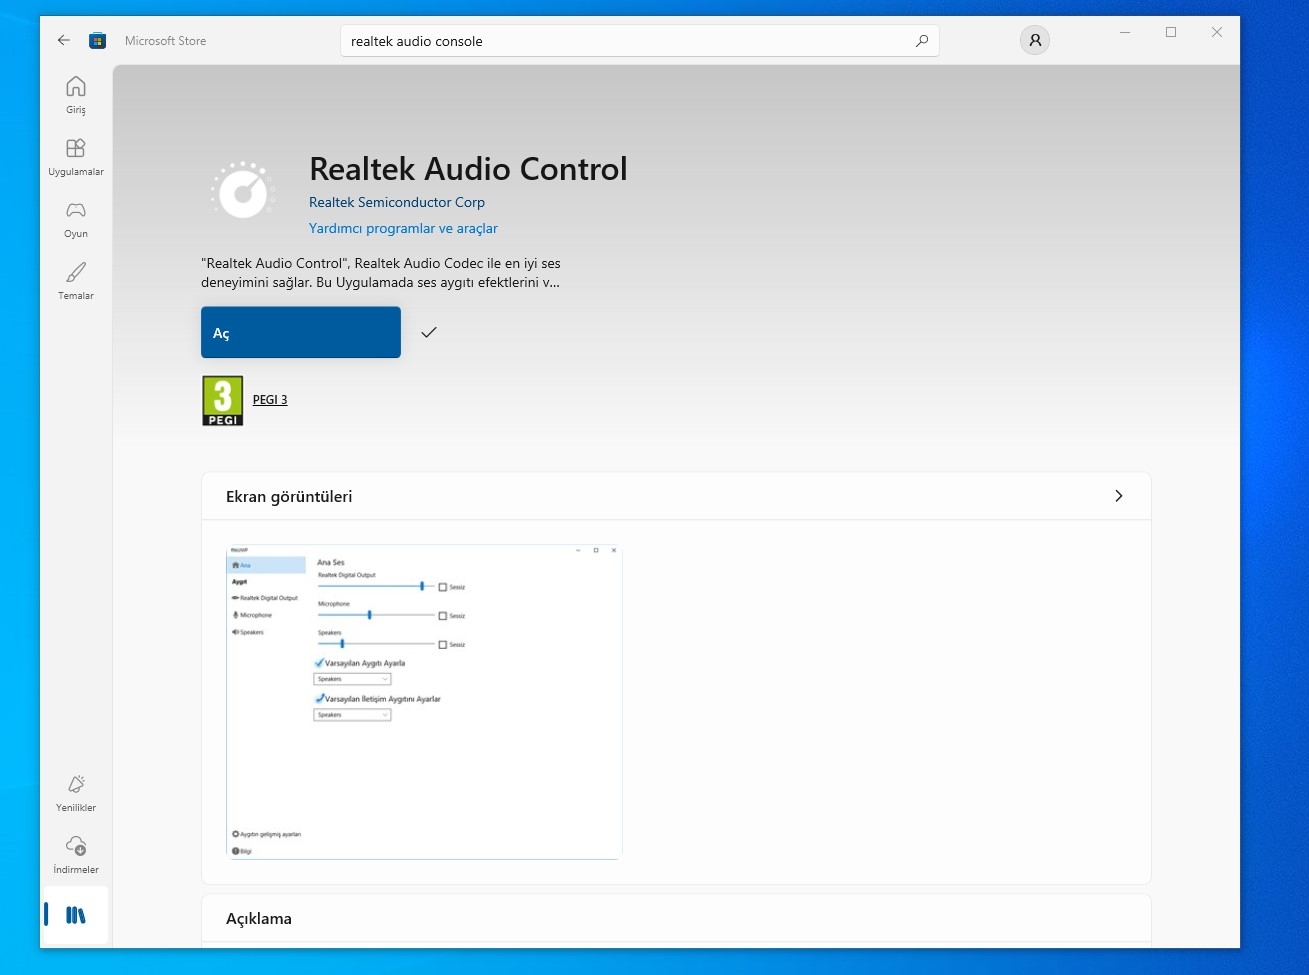The width and height of the screenshot is (1309, 975).
Task: Open the user account profile icon
Action: click(1035, 41)
